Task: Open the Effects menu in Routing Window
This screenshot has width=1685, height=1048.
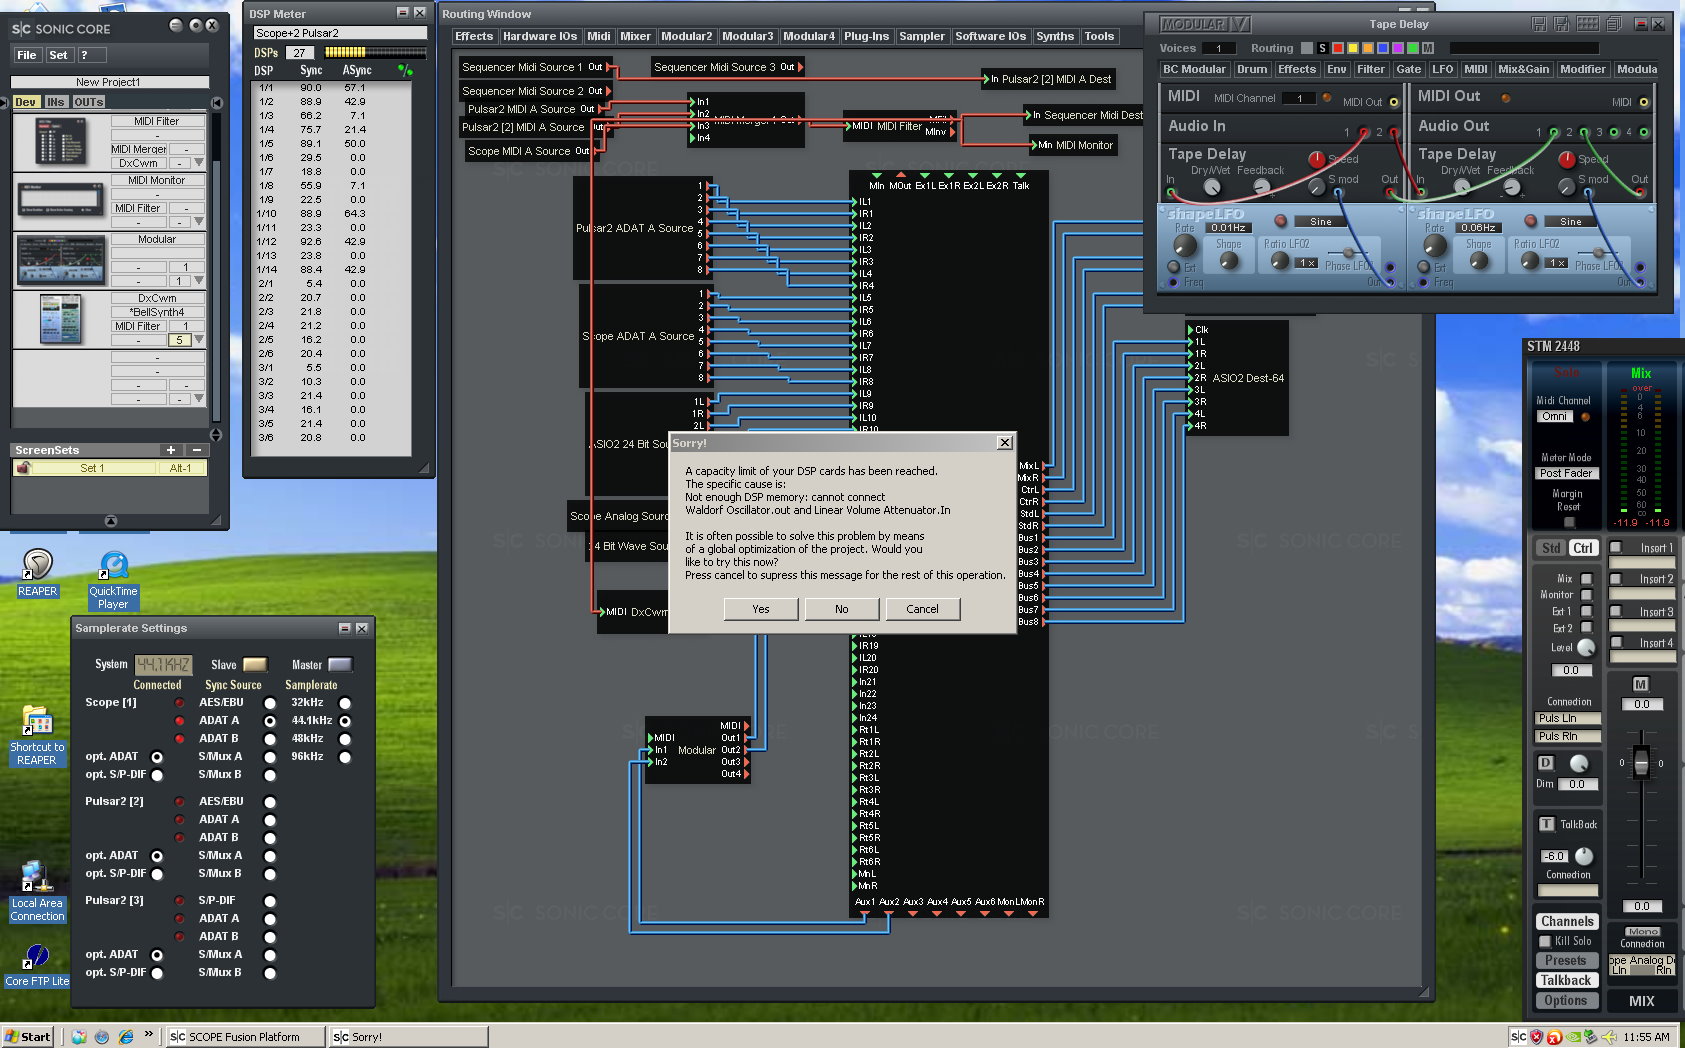Action: pos(474,36)
